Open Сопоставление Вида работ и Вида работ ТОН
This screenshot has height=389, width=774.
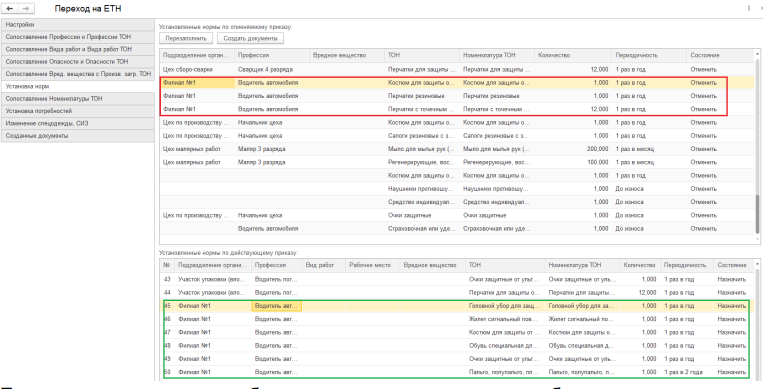coord(78,49)
